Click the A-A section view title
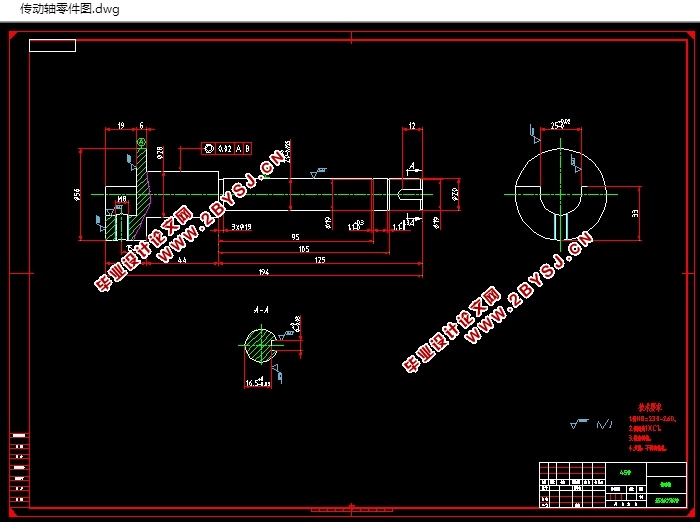This screenshot has height=522, width=700. [261, 309]
